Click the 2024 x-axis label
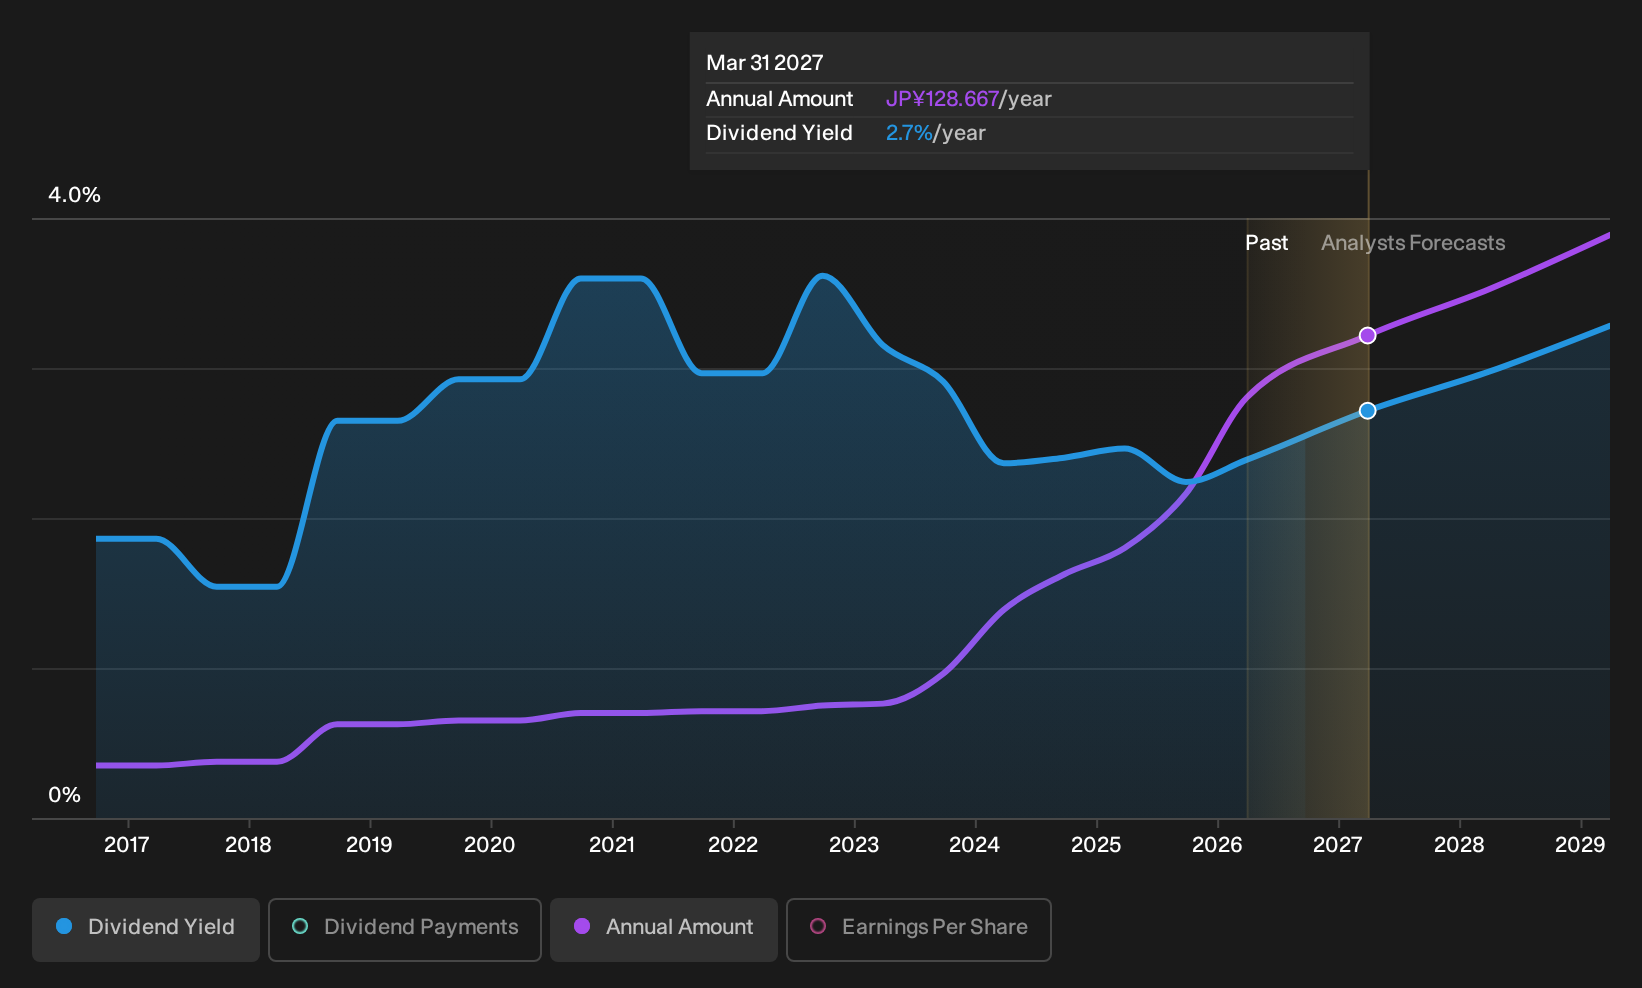Viewport: 1642px width, 988px height. [x=975, y=845]
